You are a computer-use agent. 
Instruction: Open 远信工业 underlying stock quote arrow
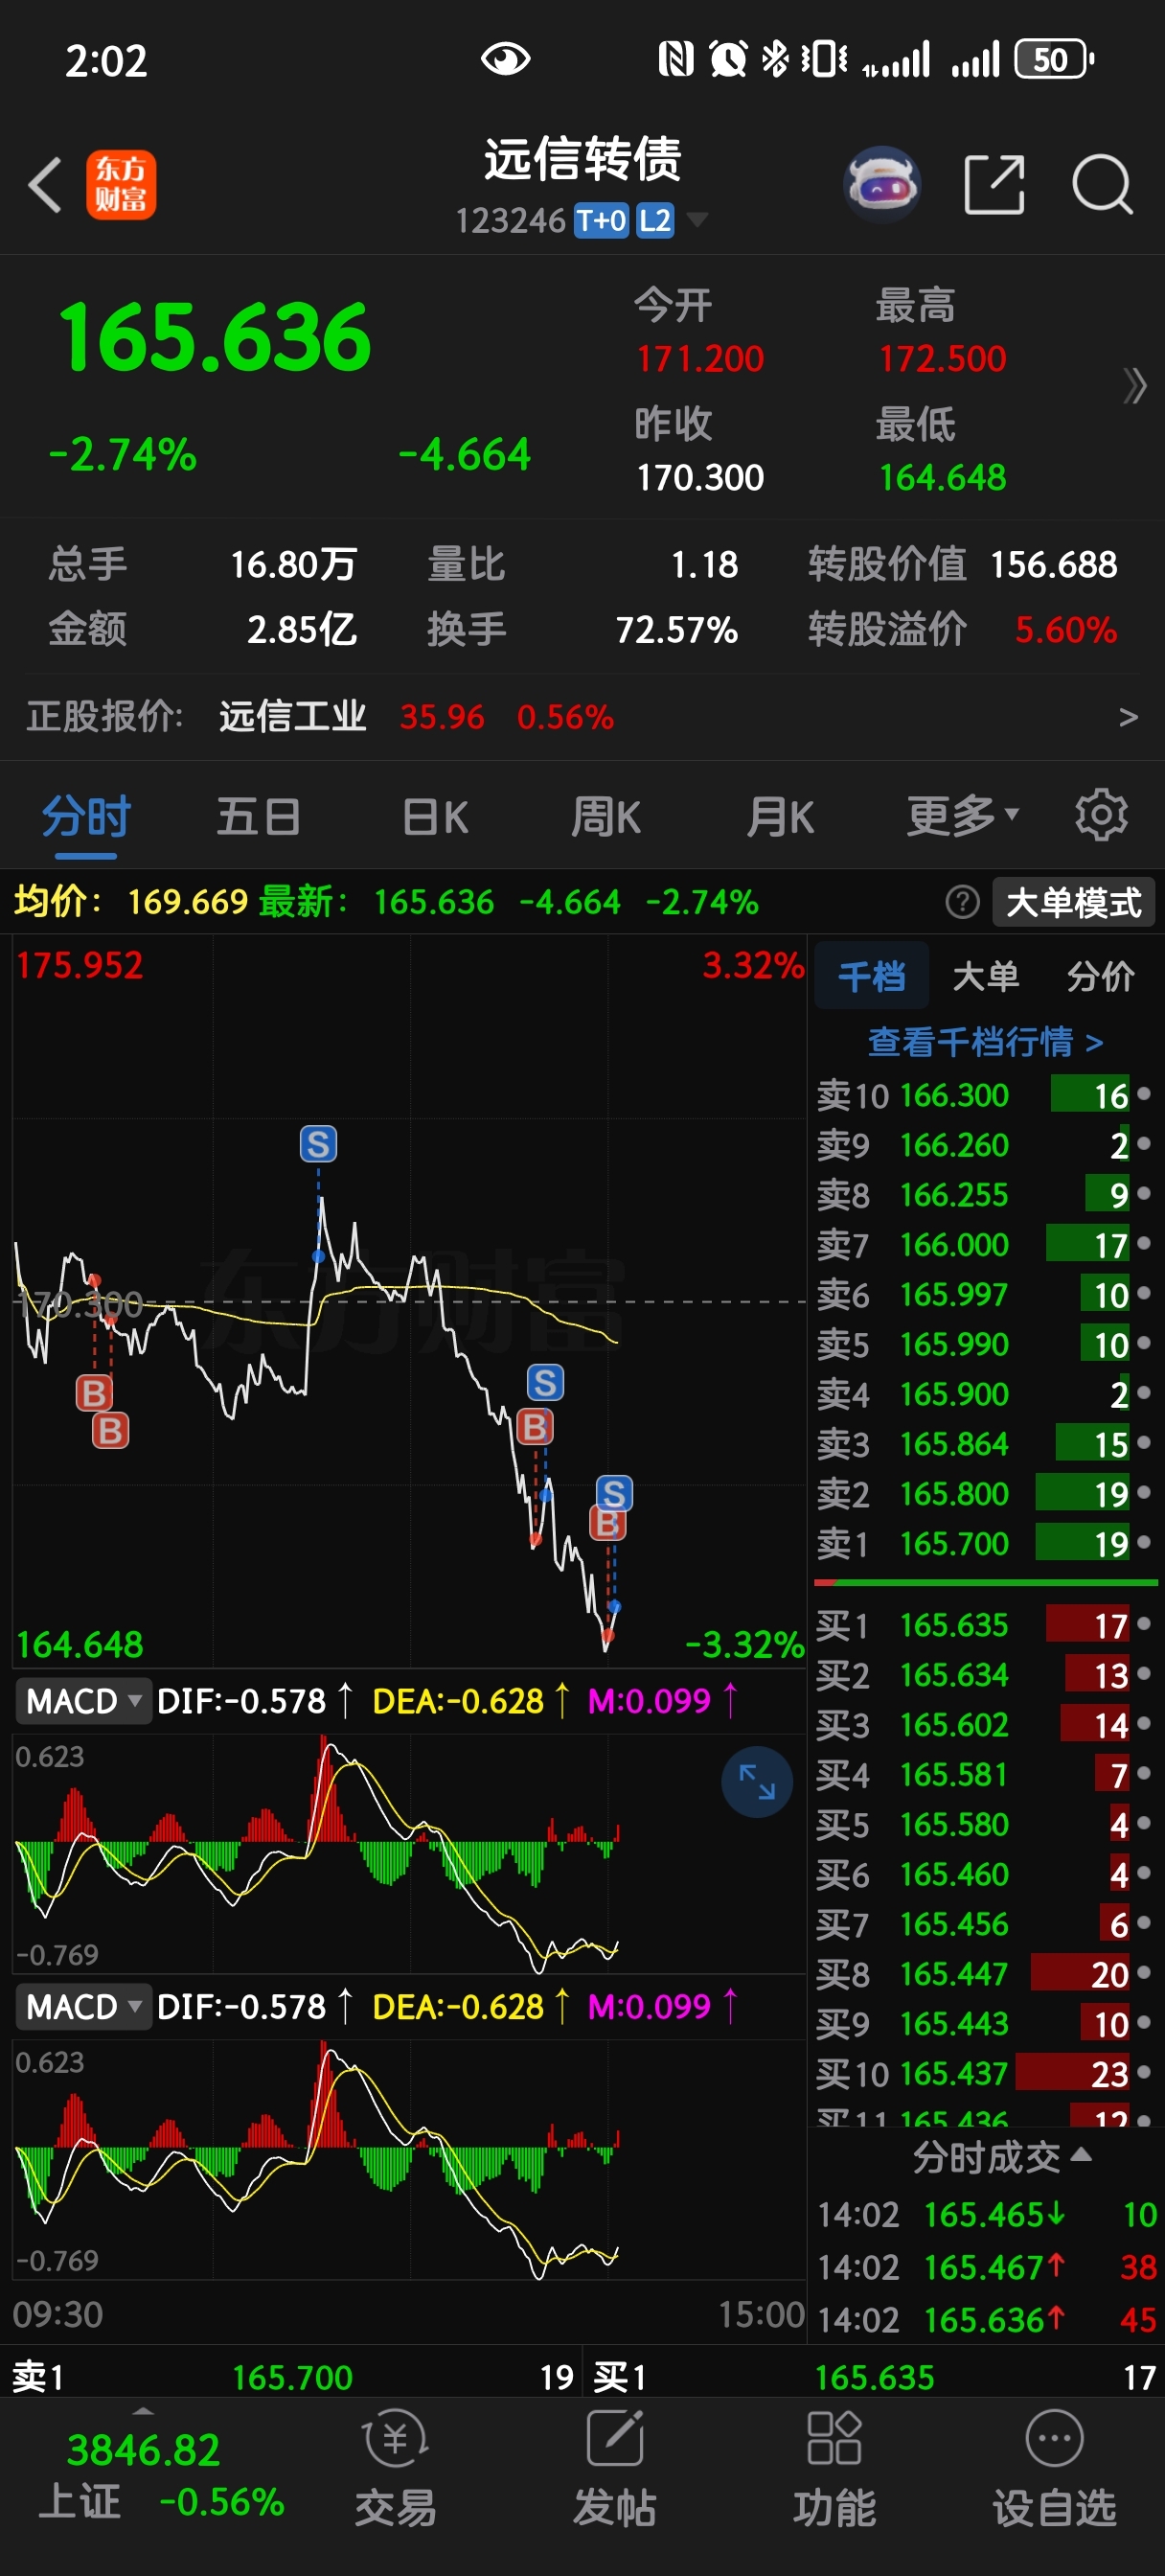[x=1128, y=717]
